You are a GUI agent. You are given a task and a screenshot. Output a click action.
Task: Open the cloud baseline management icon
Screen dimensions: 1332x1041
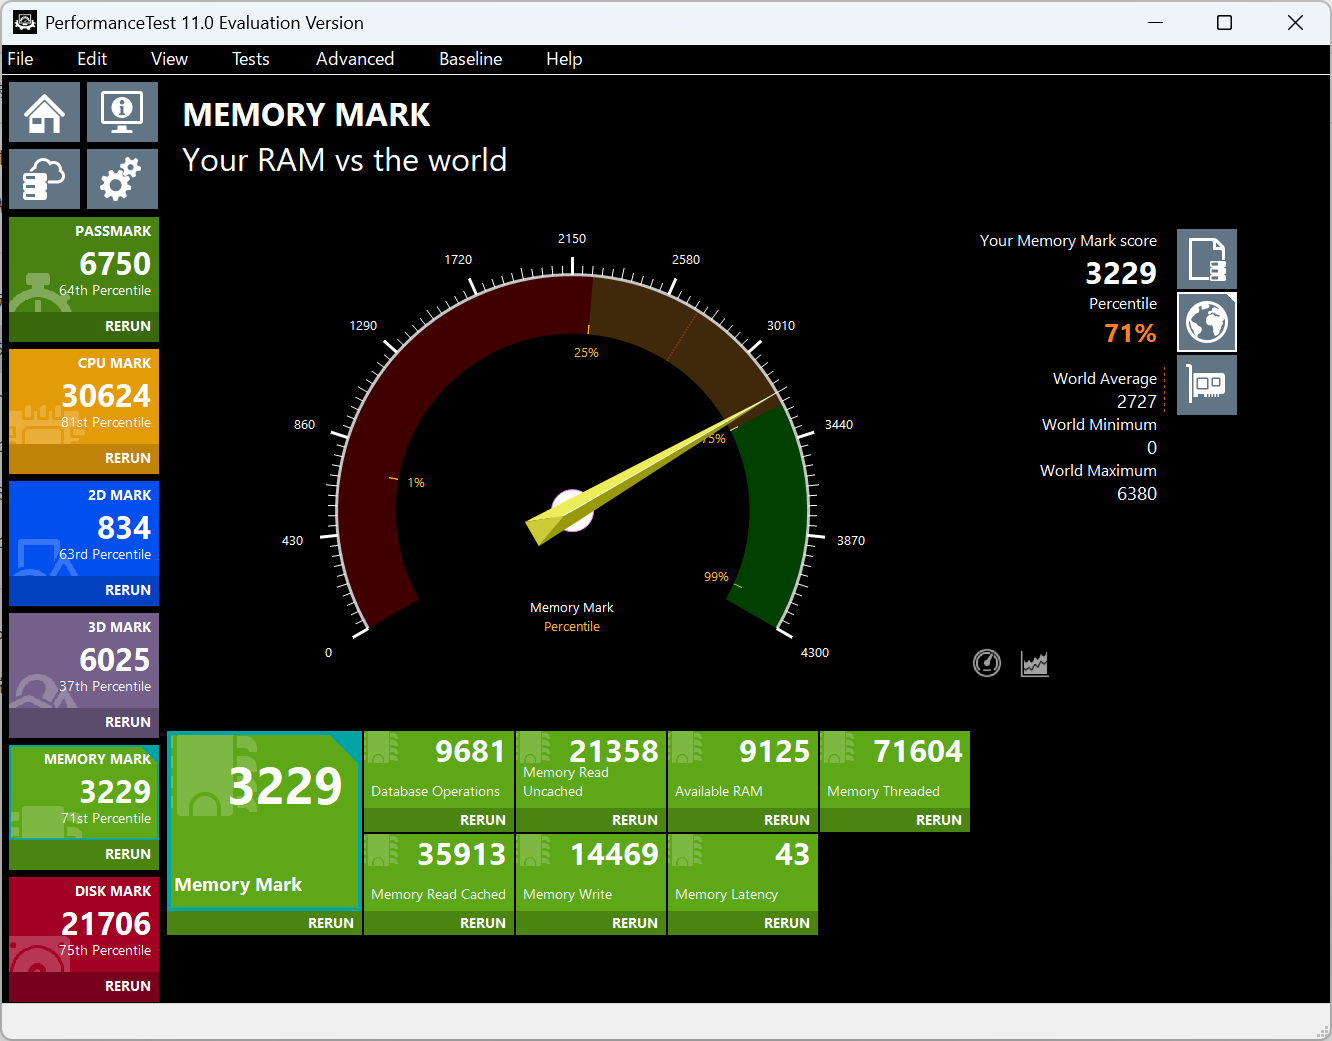click(44, 179)
